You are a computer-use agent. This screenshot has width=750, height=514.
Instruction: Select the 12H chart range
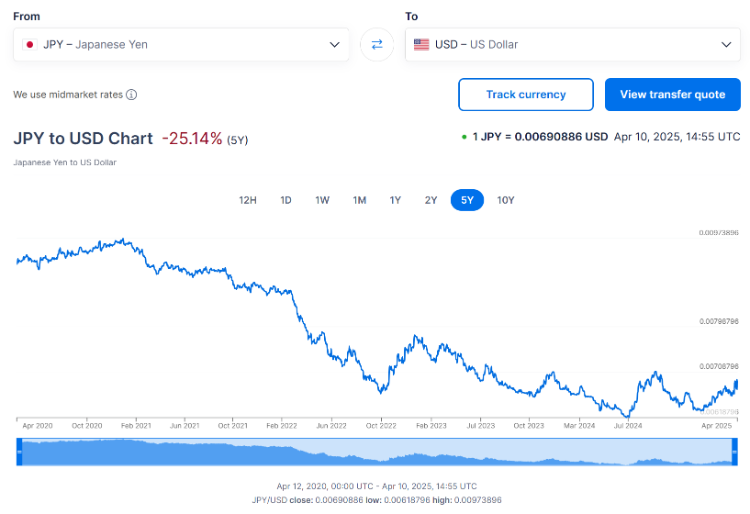click(248, 200)
